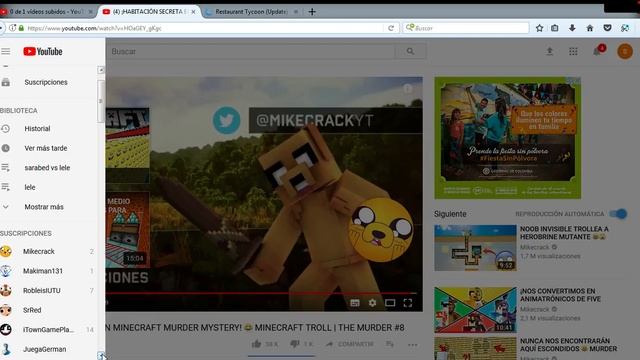
Task: Open the YouTube apps grid icon
Action: click(573, 51)
